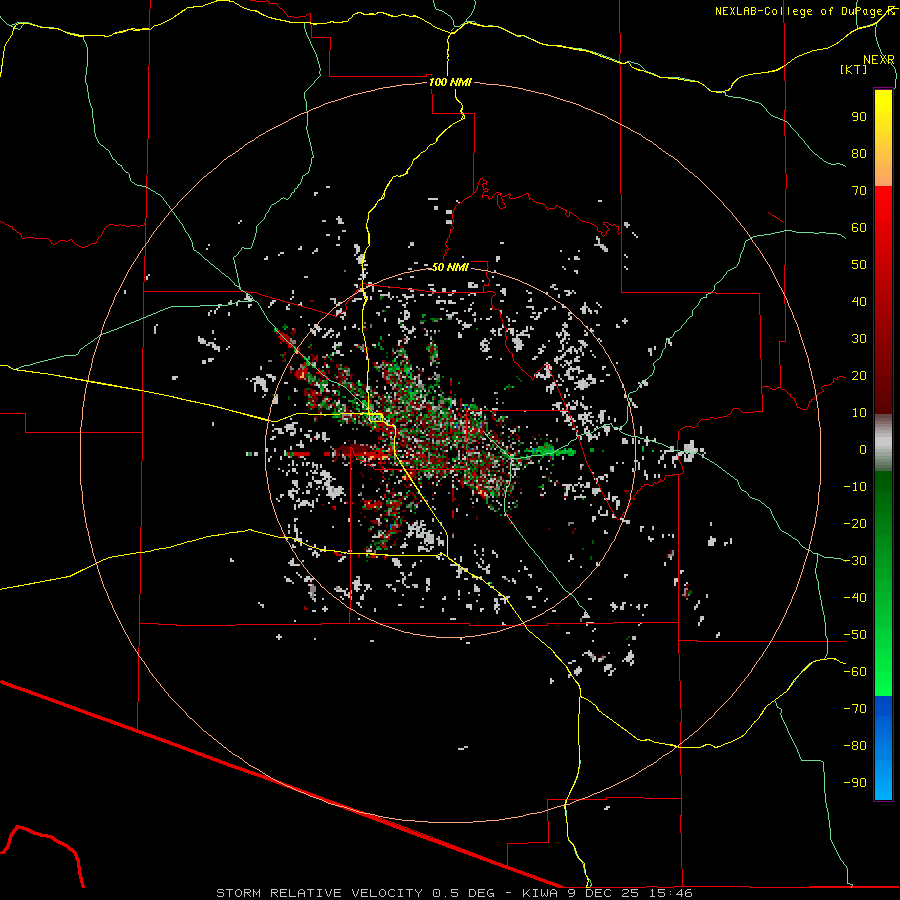Screen dimensions: 900x900
Task: Pick the gray near-zero segment of the color bar
Action: pos(883,443)
